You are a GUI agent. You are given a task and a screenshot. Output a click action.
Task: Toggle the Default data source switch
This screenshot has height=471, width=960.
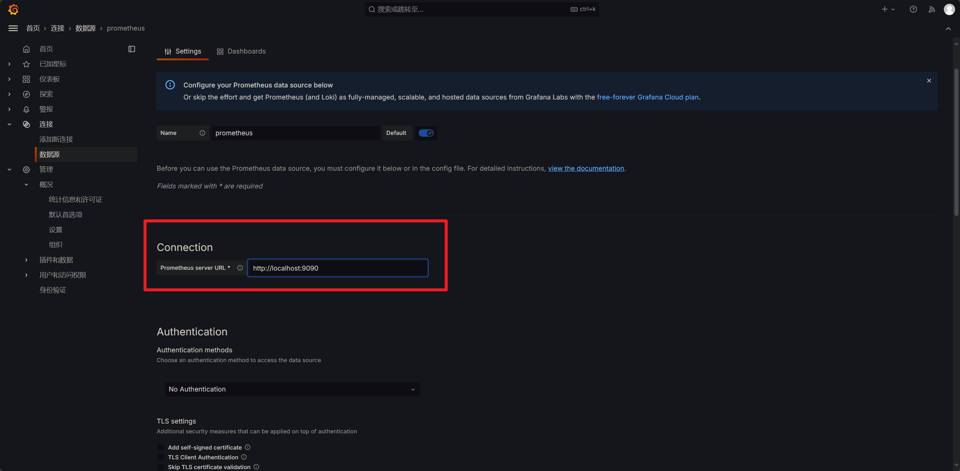pos(426,133)
